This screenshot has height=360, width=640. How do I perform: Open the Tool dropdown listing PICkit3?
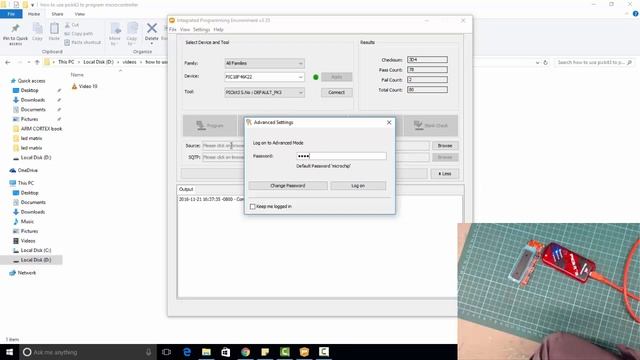(264, 92)
